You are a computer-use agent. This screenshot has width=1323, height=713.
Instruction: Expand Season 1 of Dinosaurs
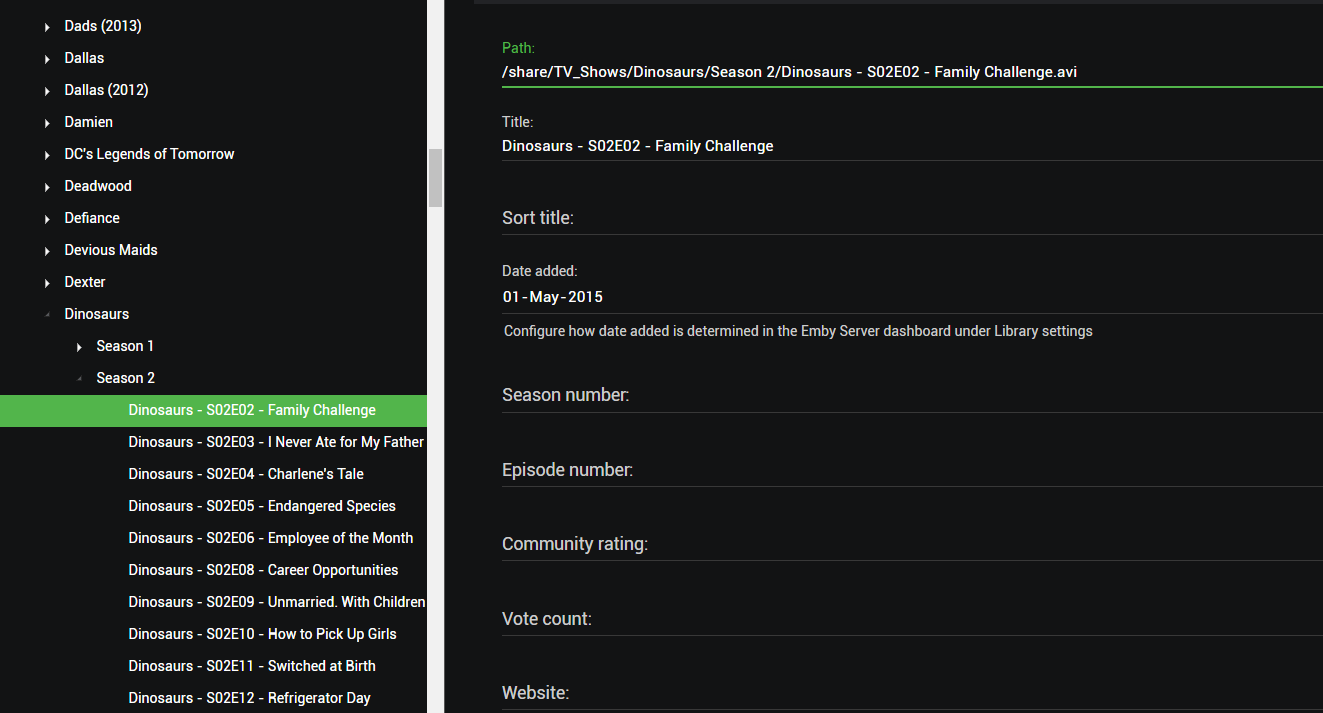click(78, 345)
